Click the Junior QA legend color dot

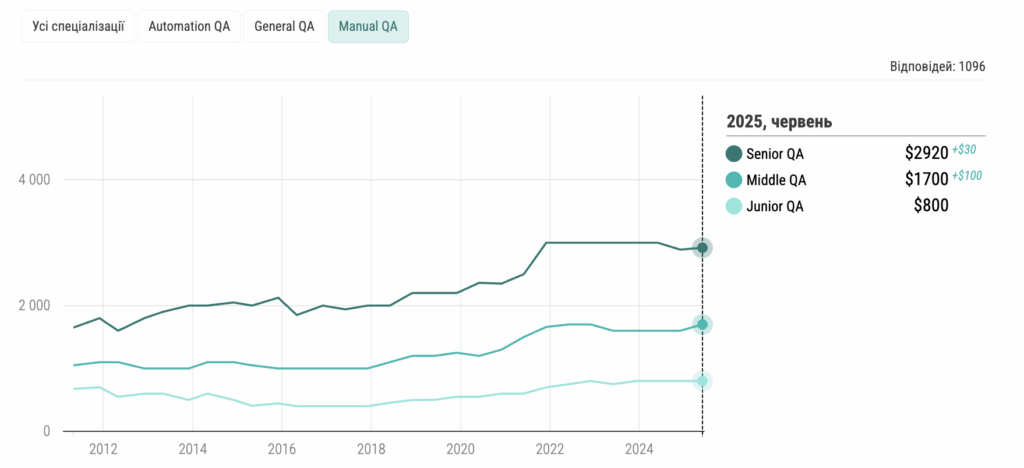(x=734, y=207)
